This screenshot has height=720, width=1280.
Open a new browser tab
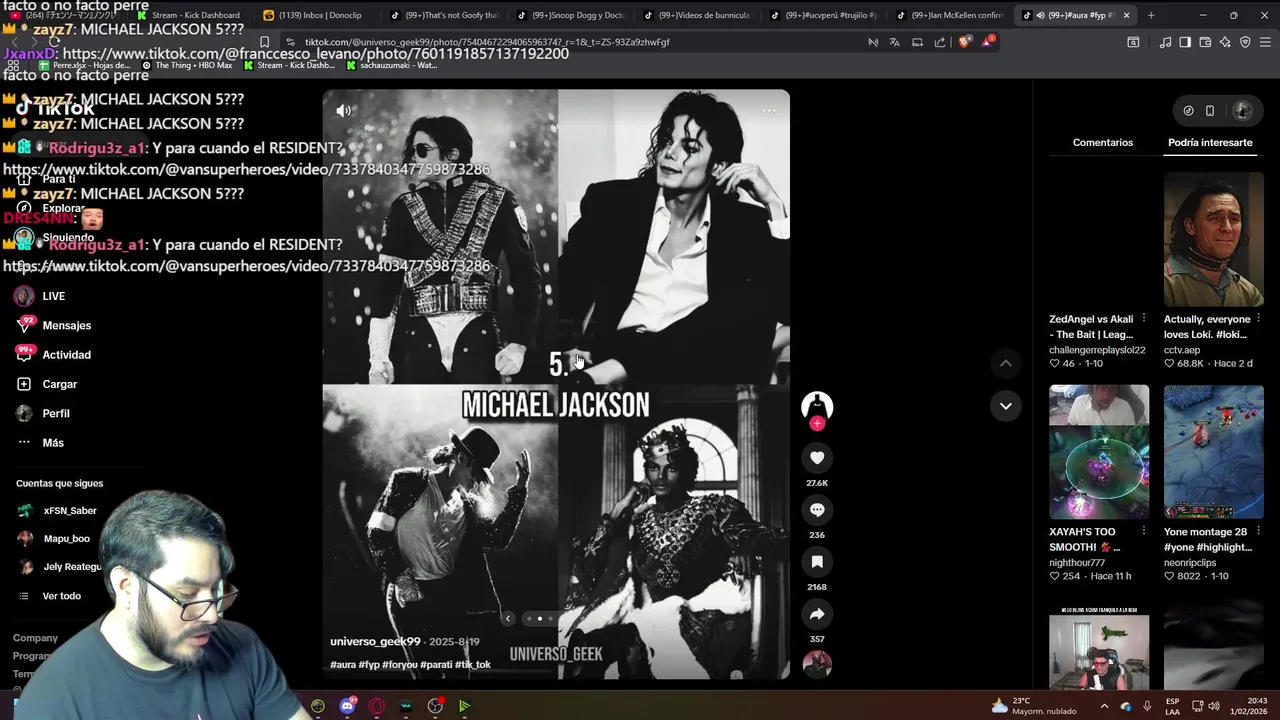1151,15
